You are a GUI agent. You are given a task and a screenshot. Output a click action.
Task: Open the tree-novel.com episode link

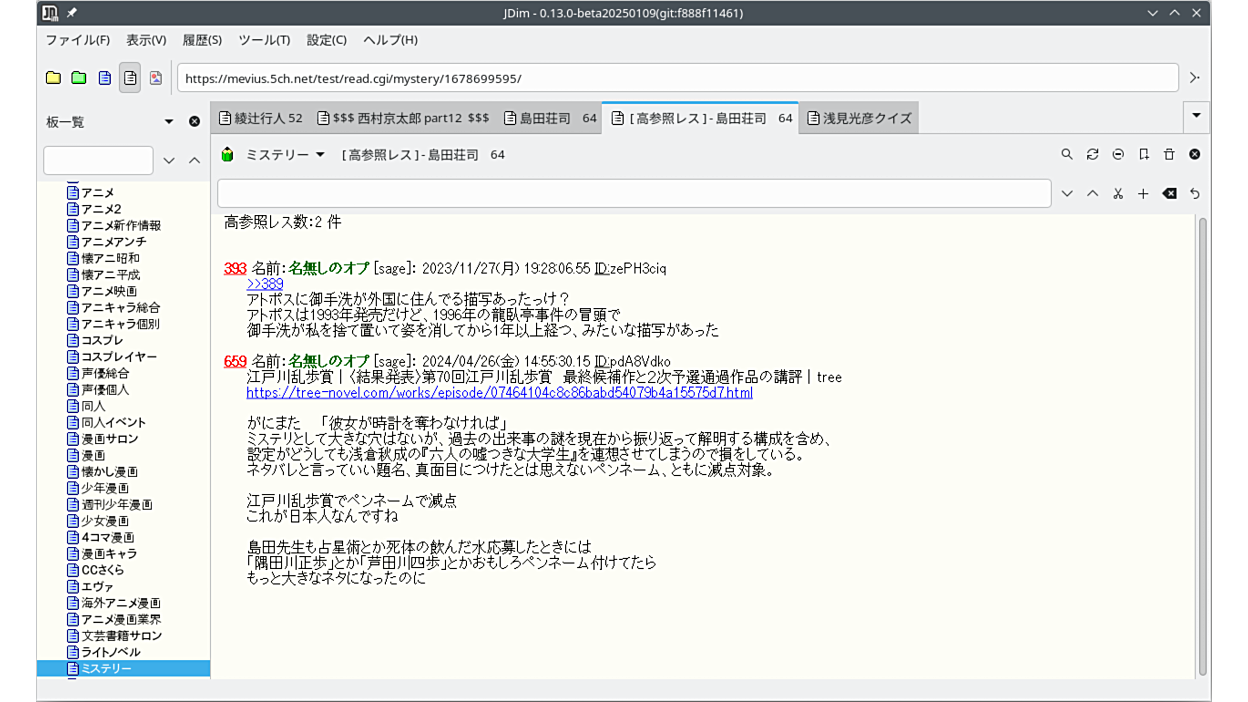(499, 393)
